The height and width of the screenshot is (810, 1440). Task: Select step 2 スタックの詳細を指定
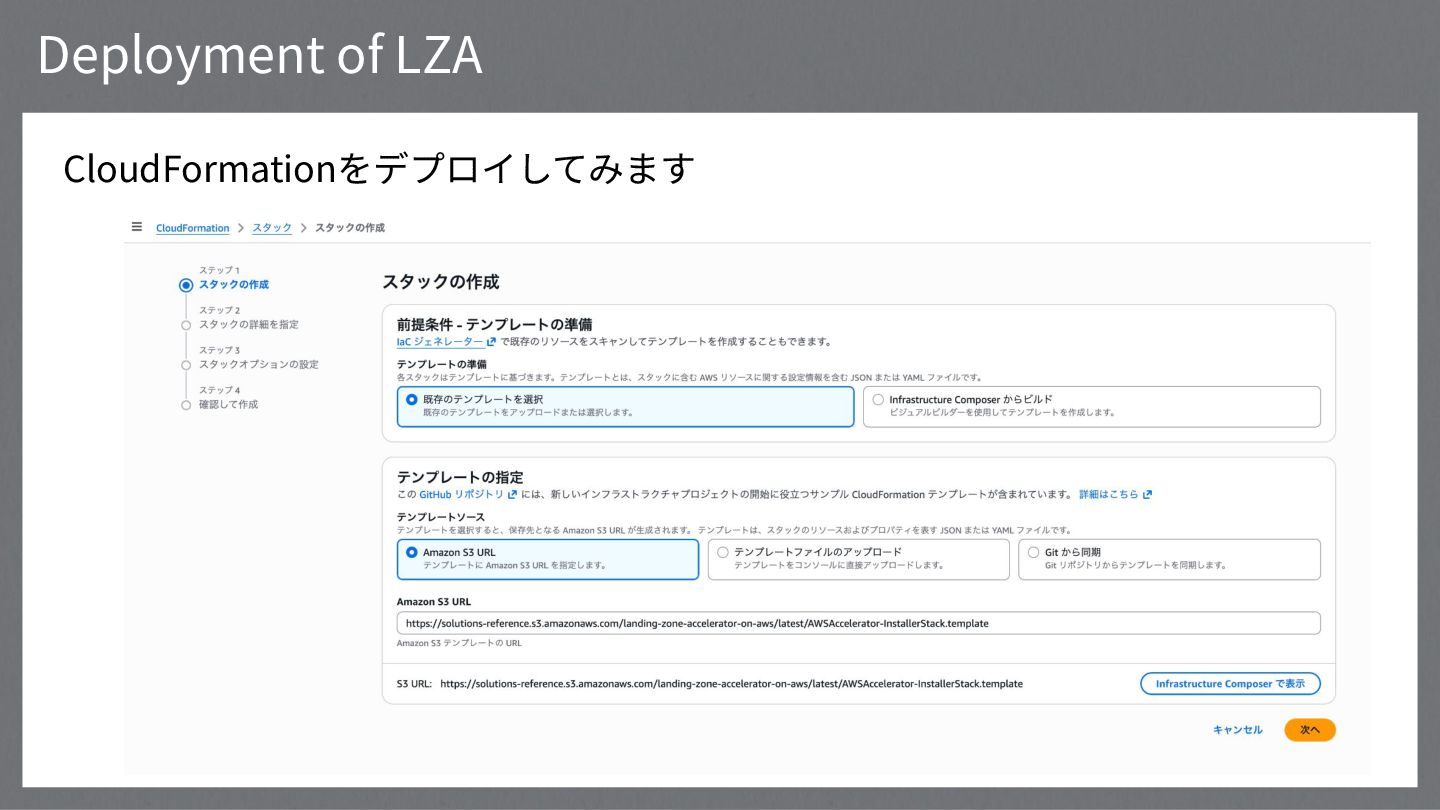[248, 325]
